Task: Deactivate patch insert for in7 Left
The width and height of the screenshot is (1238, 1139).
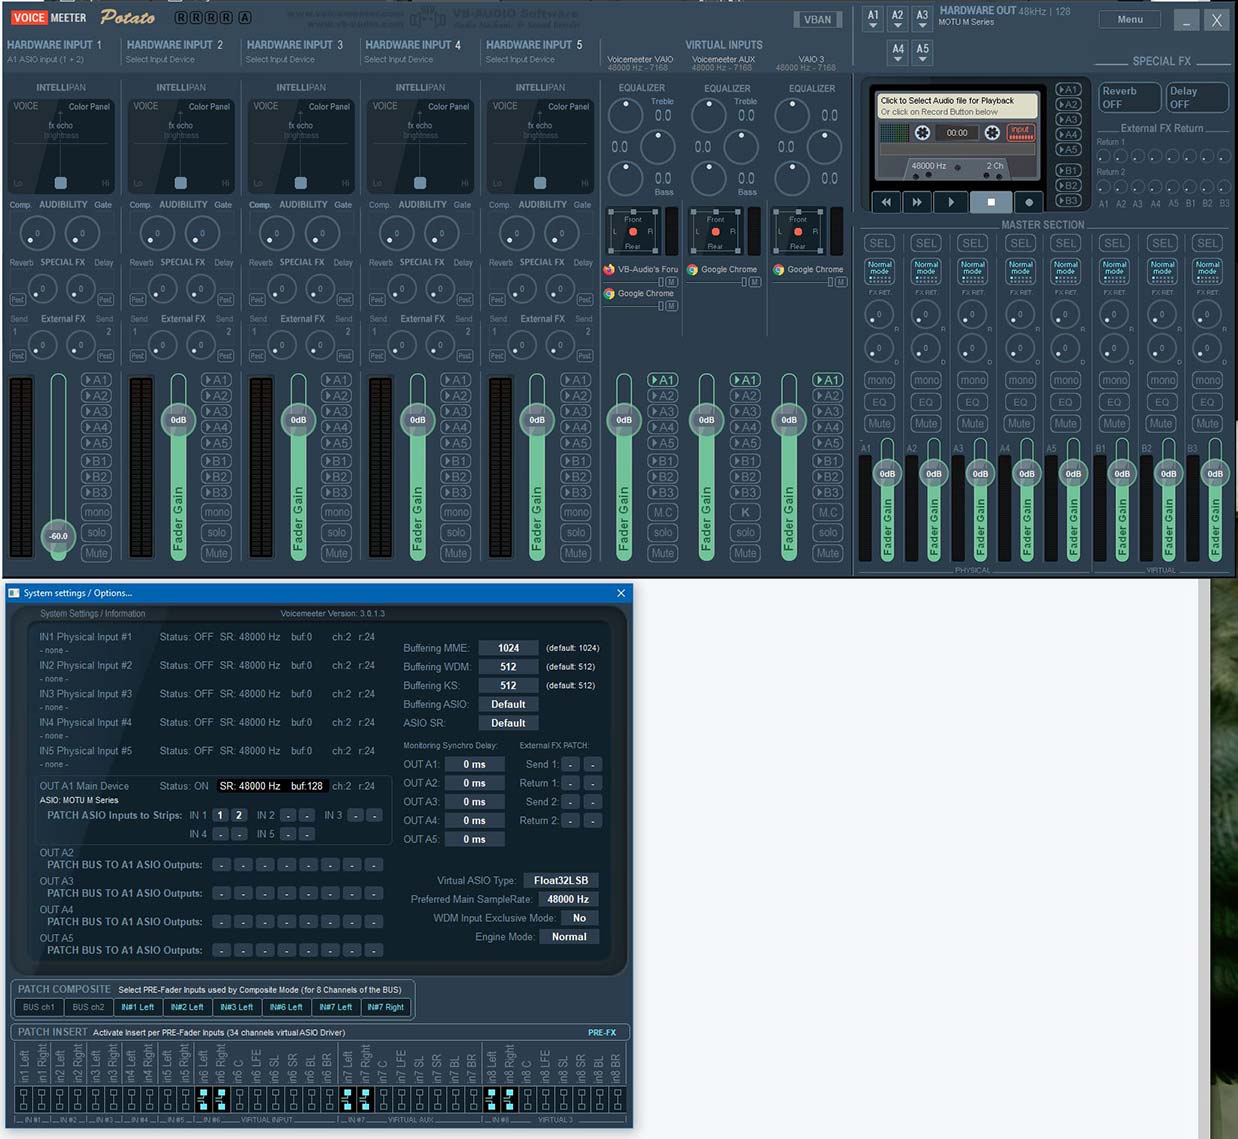Action: pyautogui.click(x=347, y=1099)
